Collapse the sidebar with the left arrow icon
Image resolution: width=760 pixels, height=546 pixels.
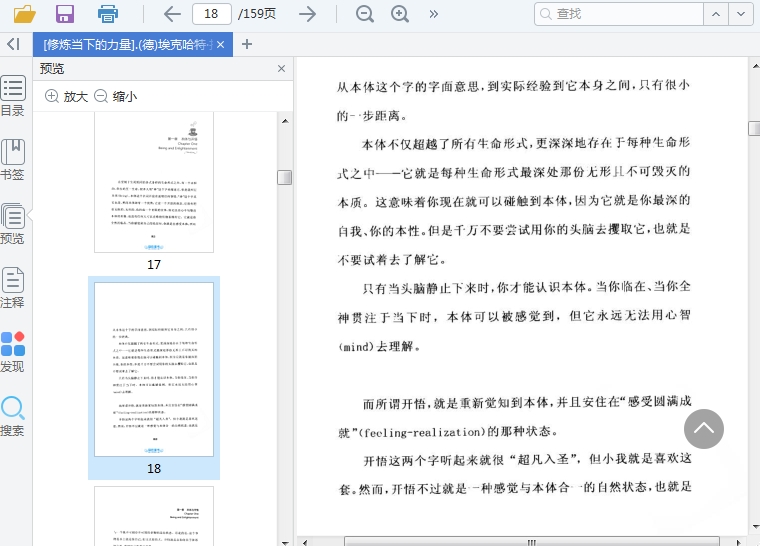pos(13,44)
